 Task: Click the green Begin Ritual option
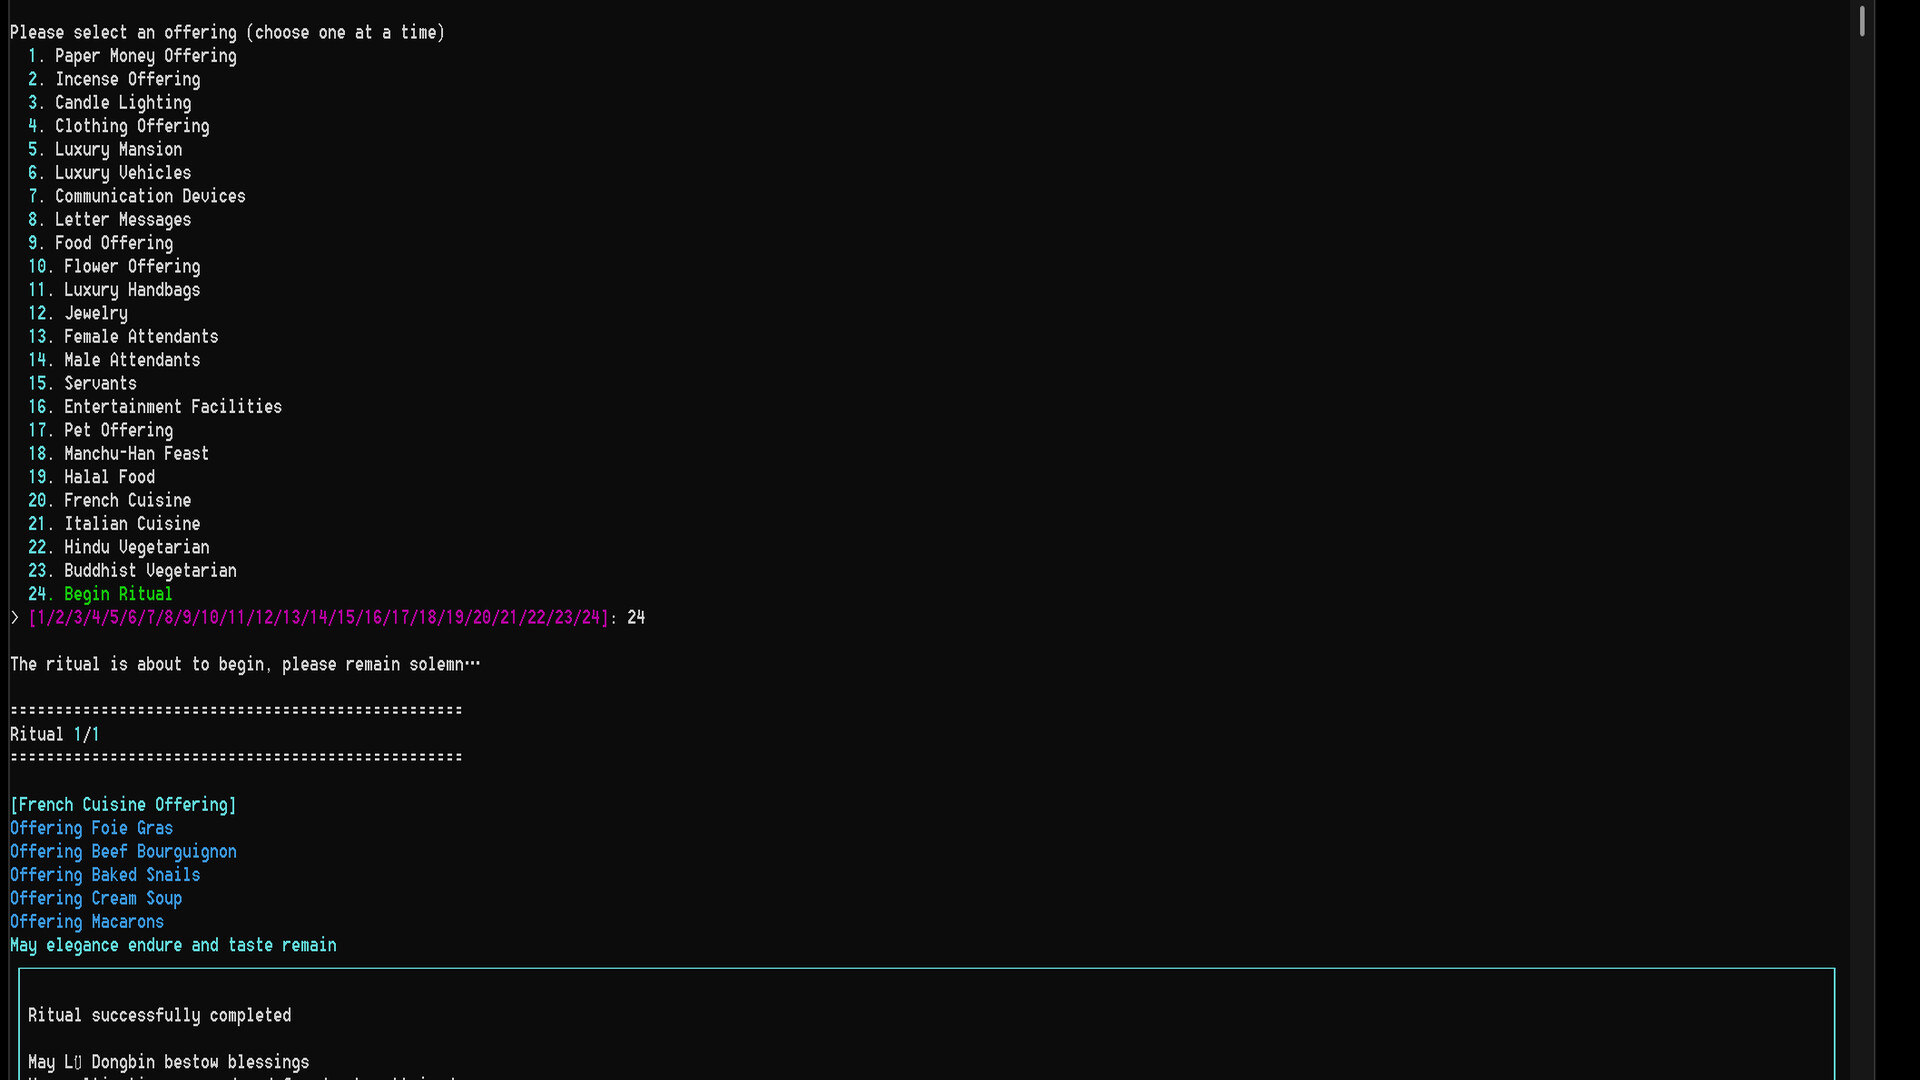118,594
